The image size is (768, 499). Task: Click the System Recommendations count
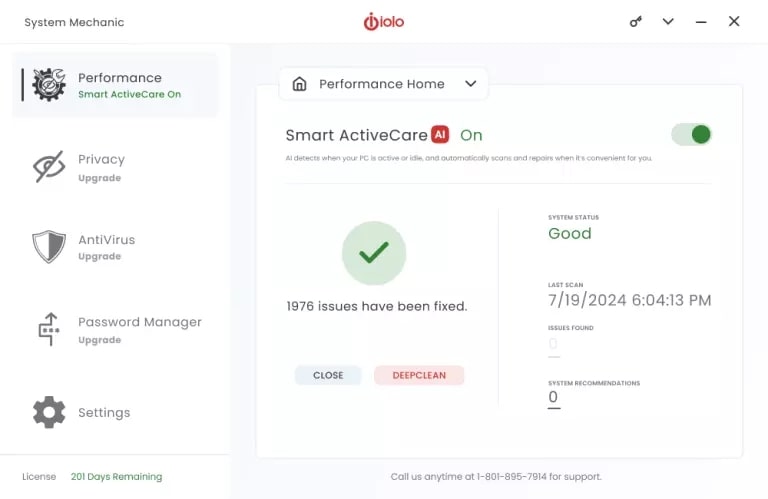pos(553,398)
